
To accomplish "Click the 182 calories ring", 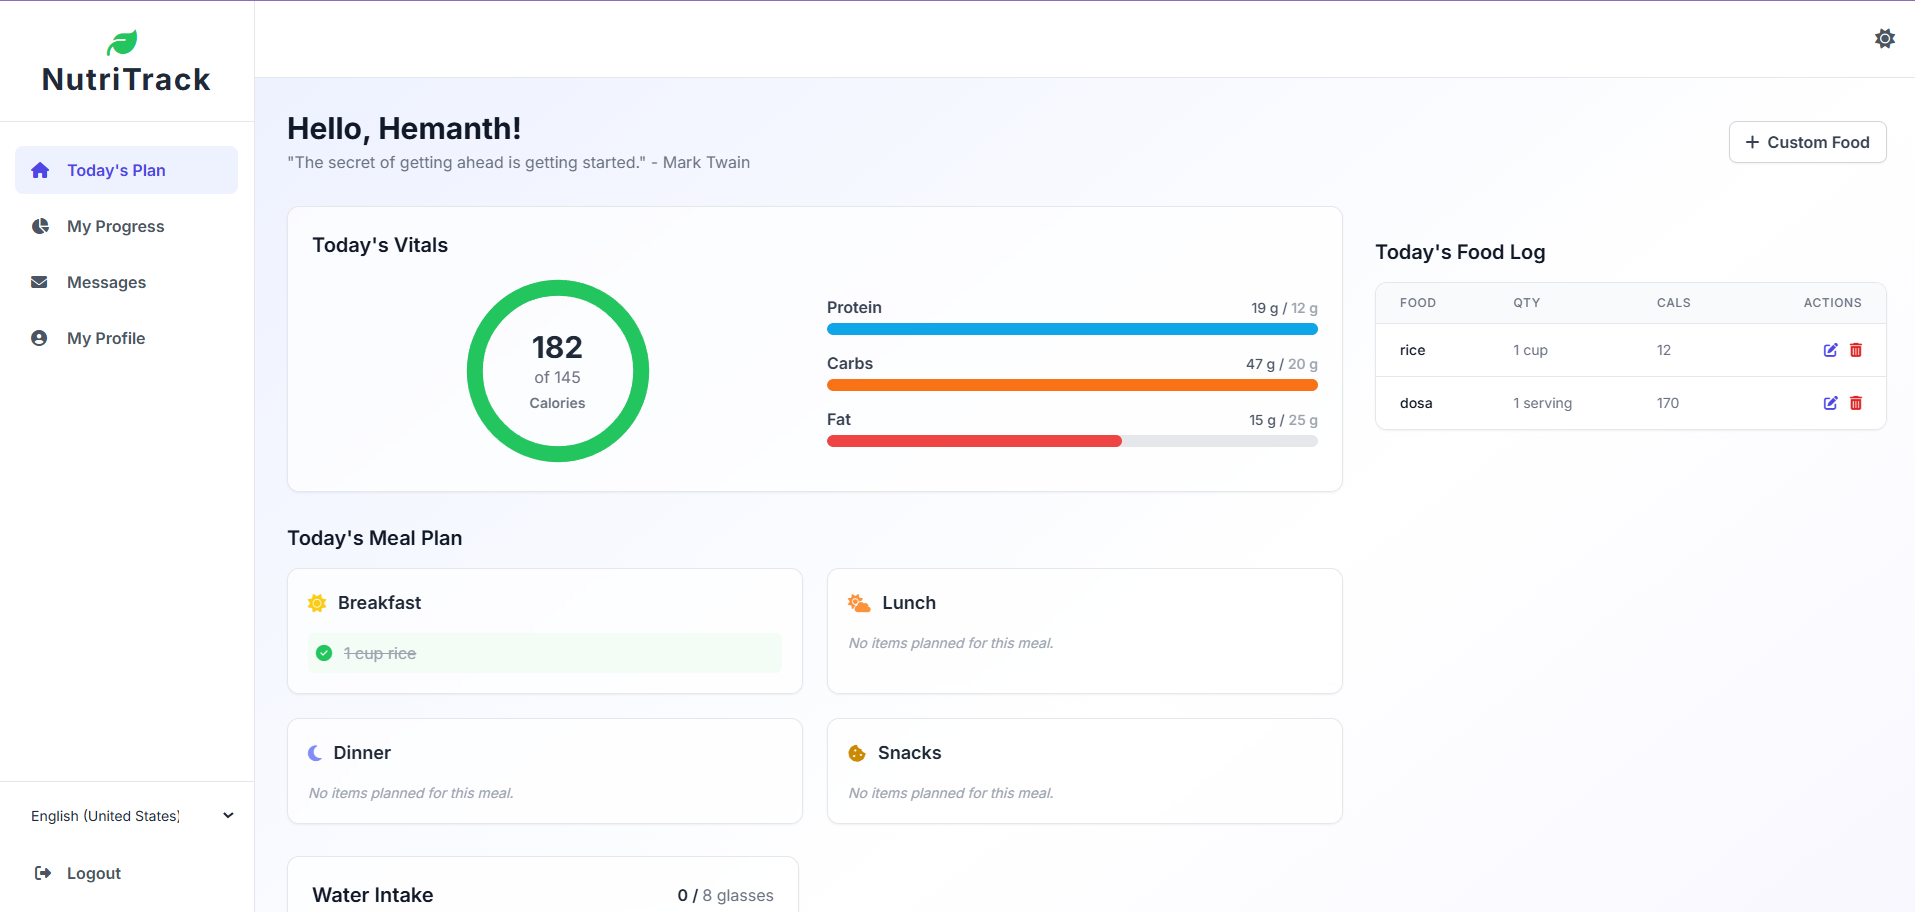I will coord(557,371).
